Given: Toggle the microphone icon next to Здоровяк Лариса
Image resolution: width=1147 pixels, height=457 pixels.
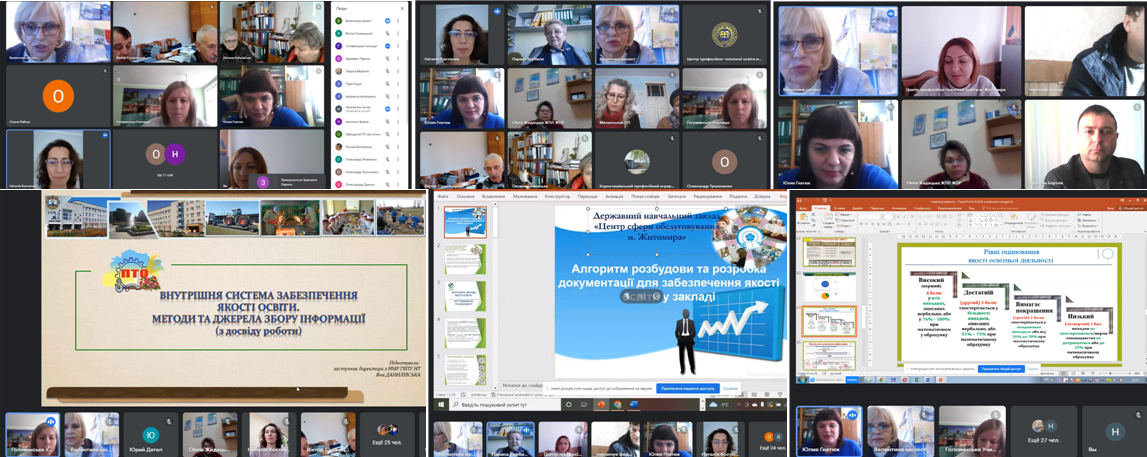Looking at the screenshot, I should click(x=385, y=58).
